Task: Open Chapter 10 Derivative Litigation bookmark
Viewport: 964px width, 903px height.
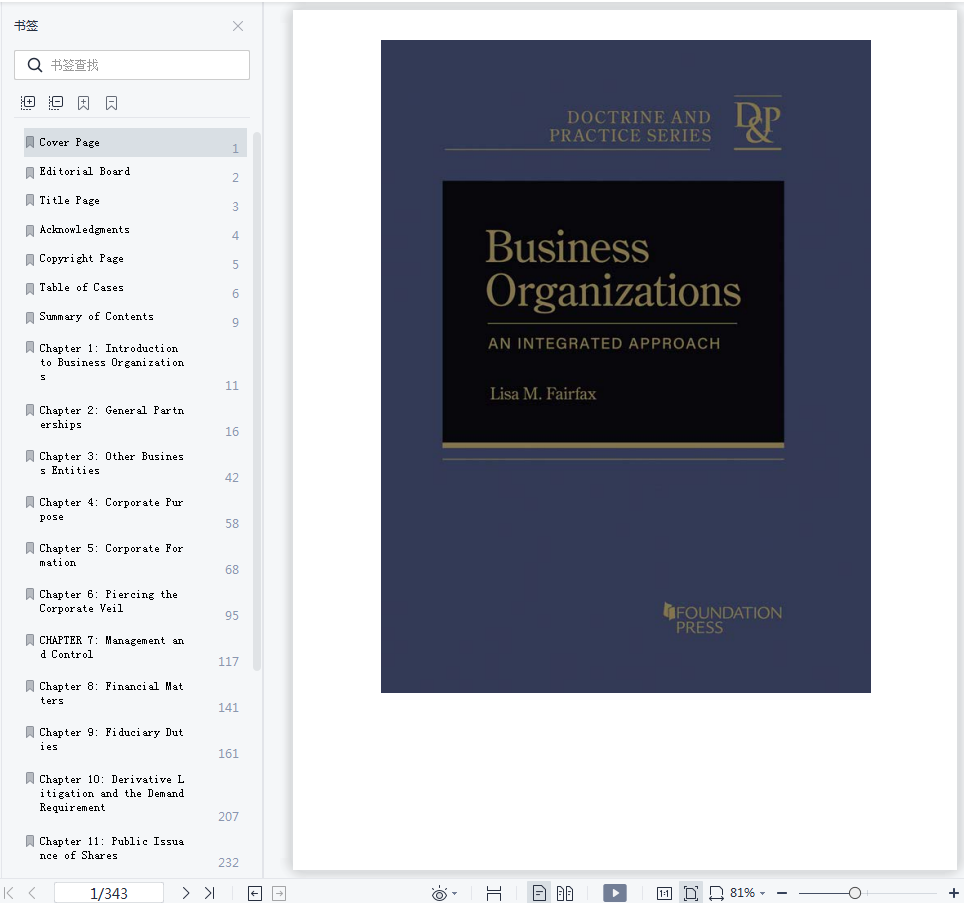Action: pyautogui.click(x=135, y=794)
